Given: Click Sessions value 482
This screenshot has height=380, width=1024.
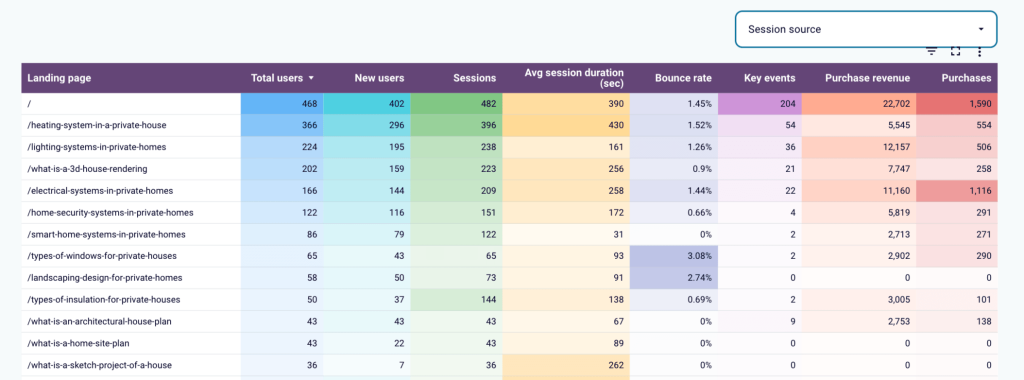Looking at the screenshot, I should (x=488, y=104).
